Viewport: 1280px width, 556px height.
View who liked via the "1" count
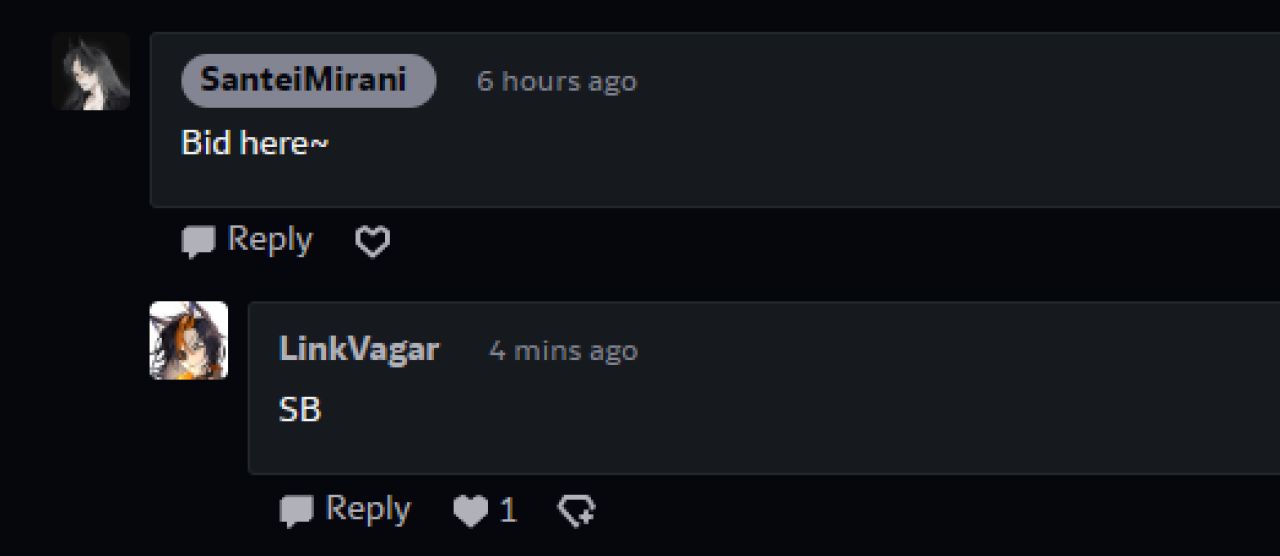tap(508, 512)
